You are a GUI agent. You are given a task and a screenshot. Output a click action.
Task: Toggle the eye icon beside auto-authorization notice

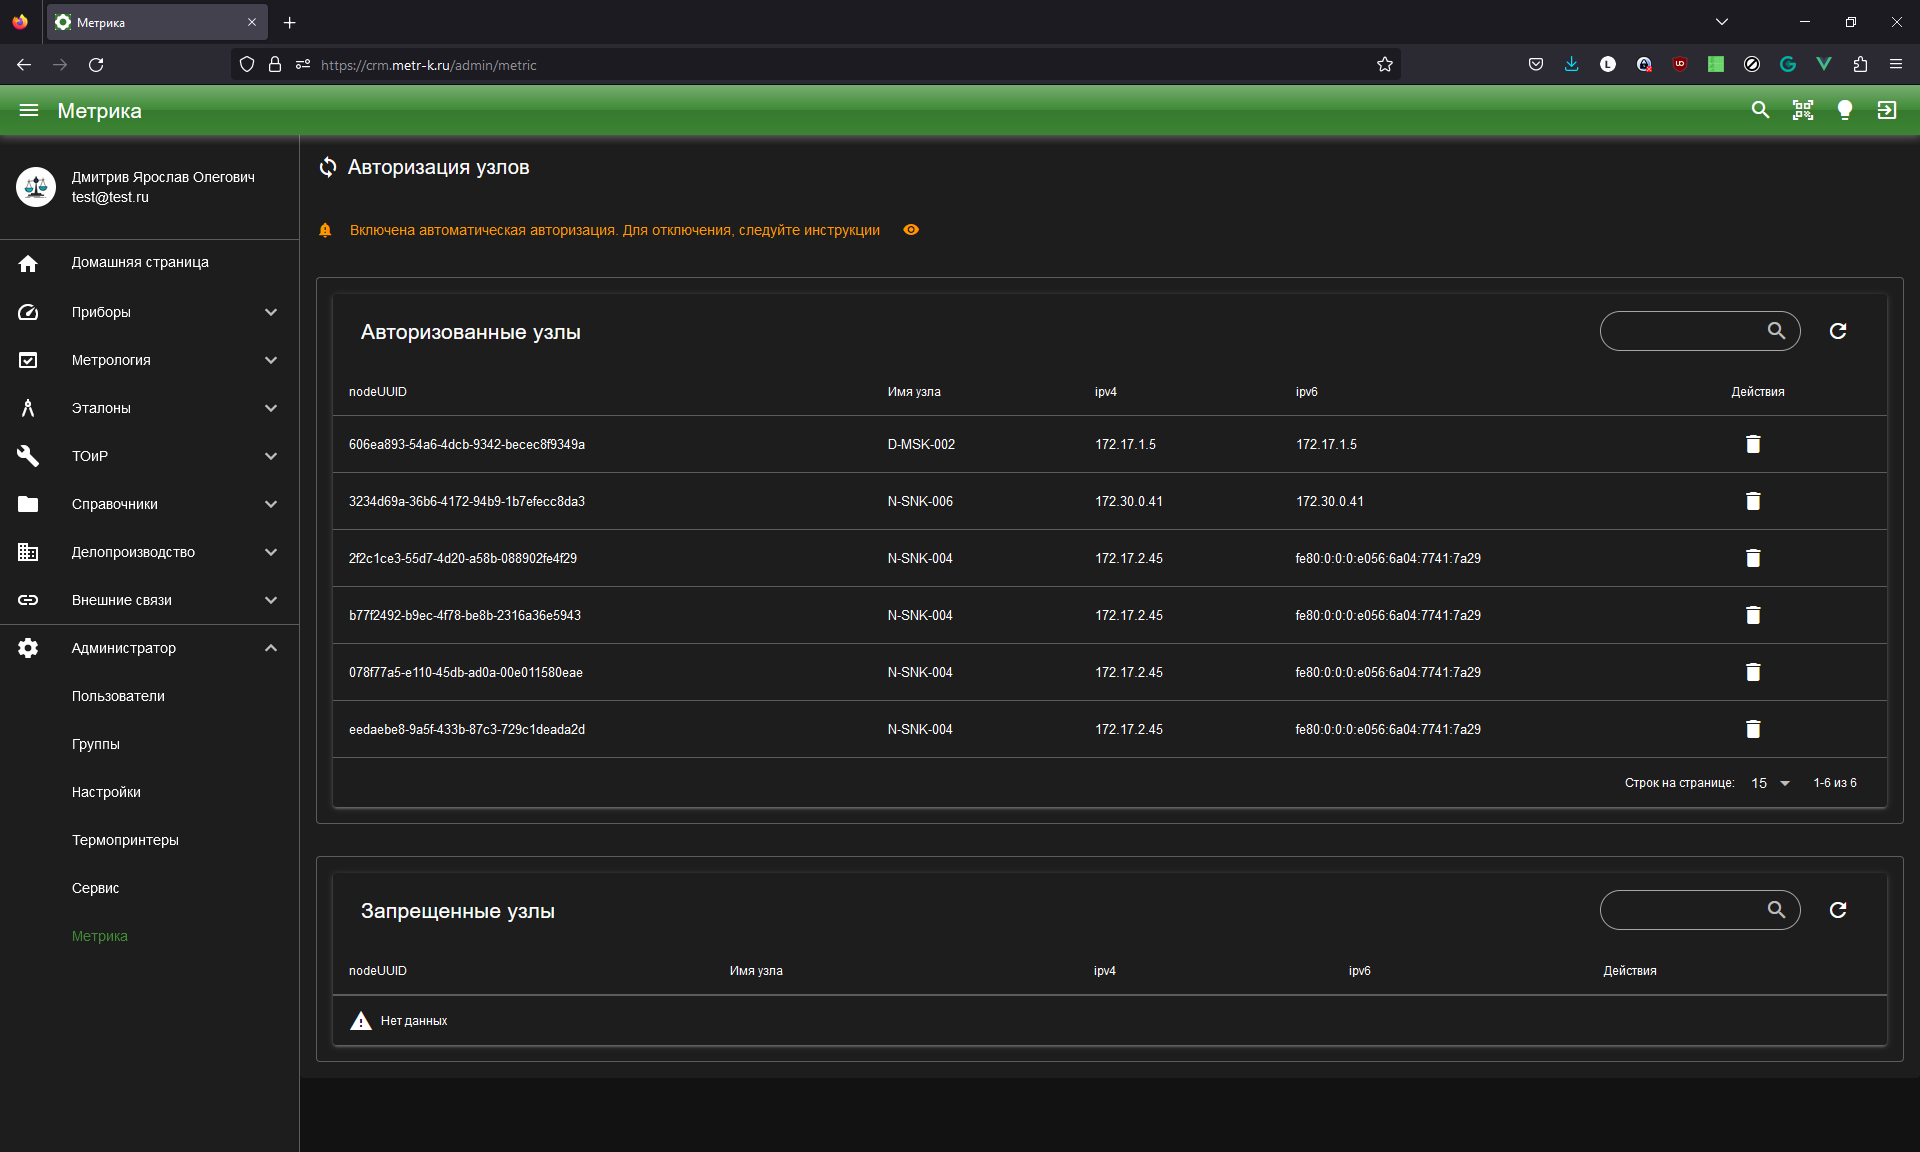911,230
